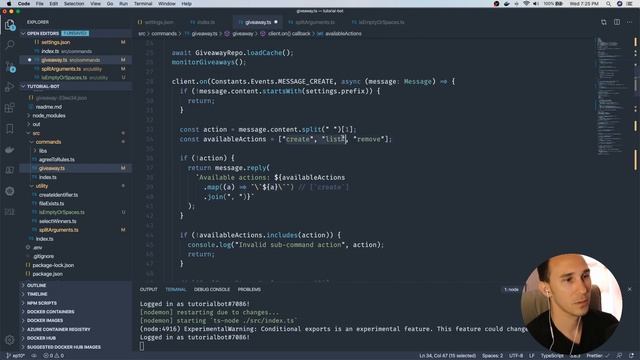Open the compare changes icon in editor toolbar

(x=604, y=22)
